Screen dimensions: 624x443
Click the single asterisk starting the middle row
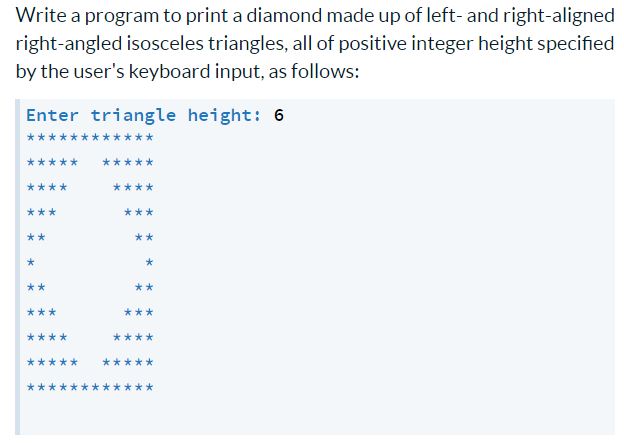point(31,263)
